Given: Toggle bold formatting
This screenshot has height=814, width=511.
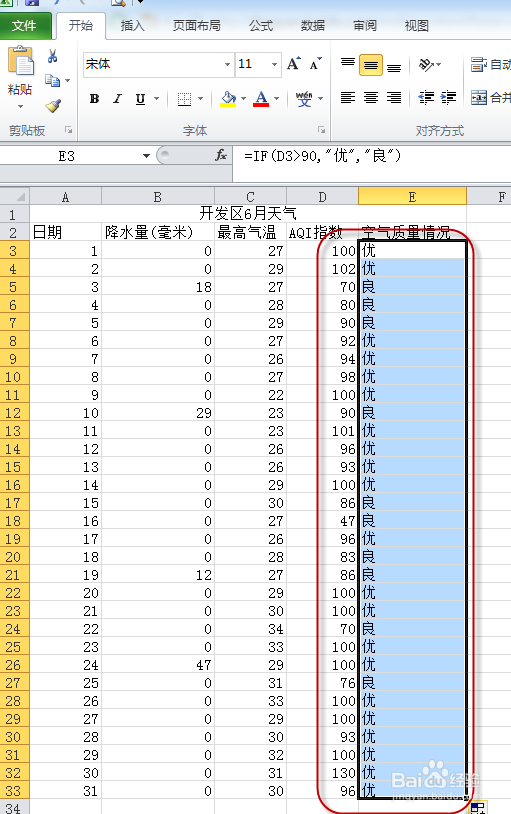Looking at the screenshot, I should tap(94, 99).
